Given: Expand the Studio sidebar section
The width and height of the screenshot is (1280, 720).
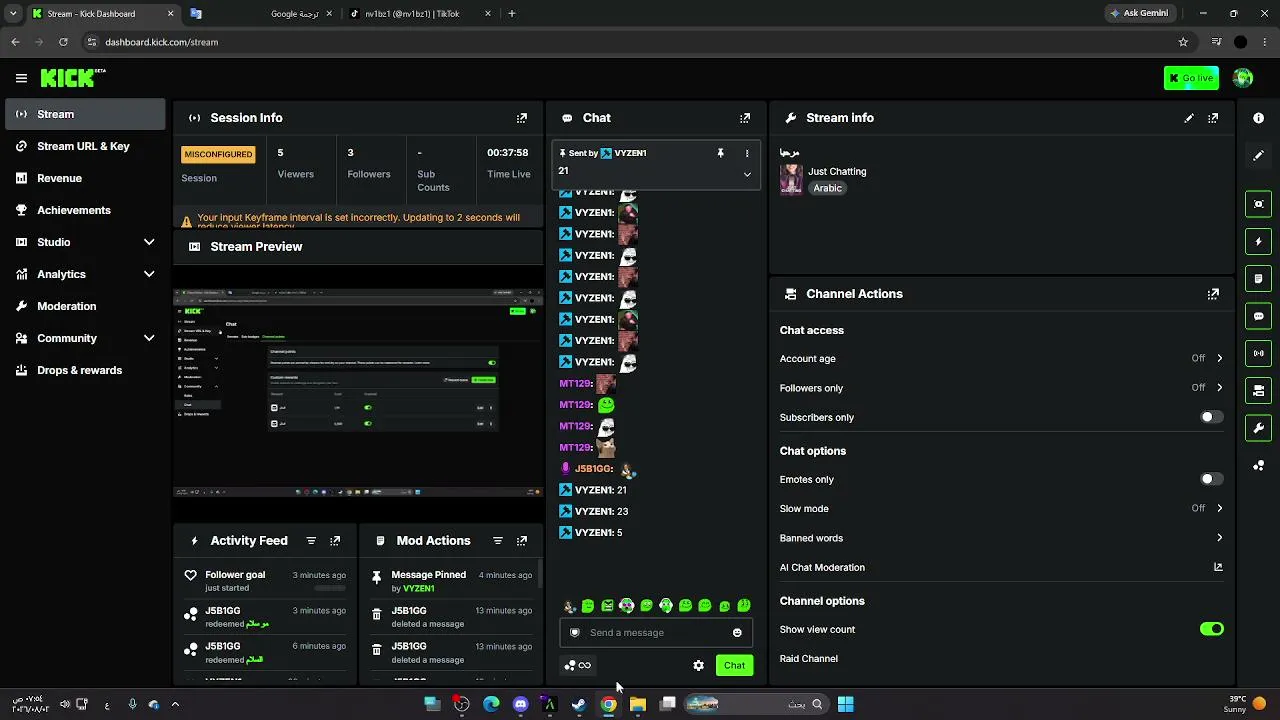Looking at the screenshot, I should pos(149,242).
